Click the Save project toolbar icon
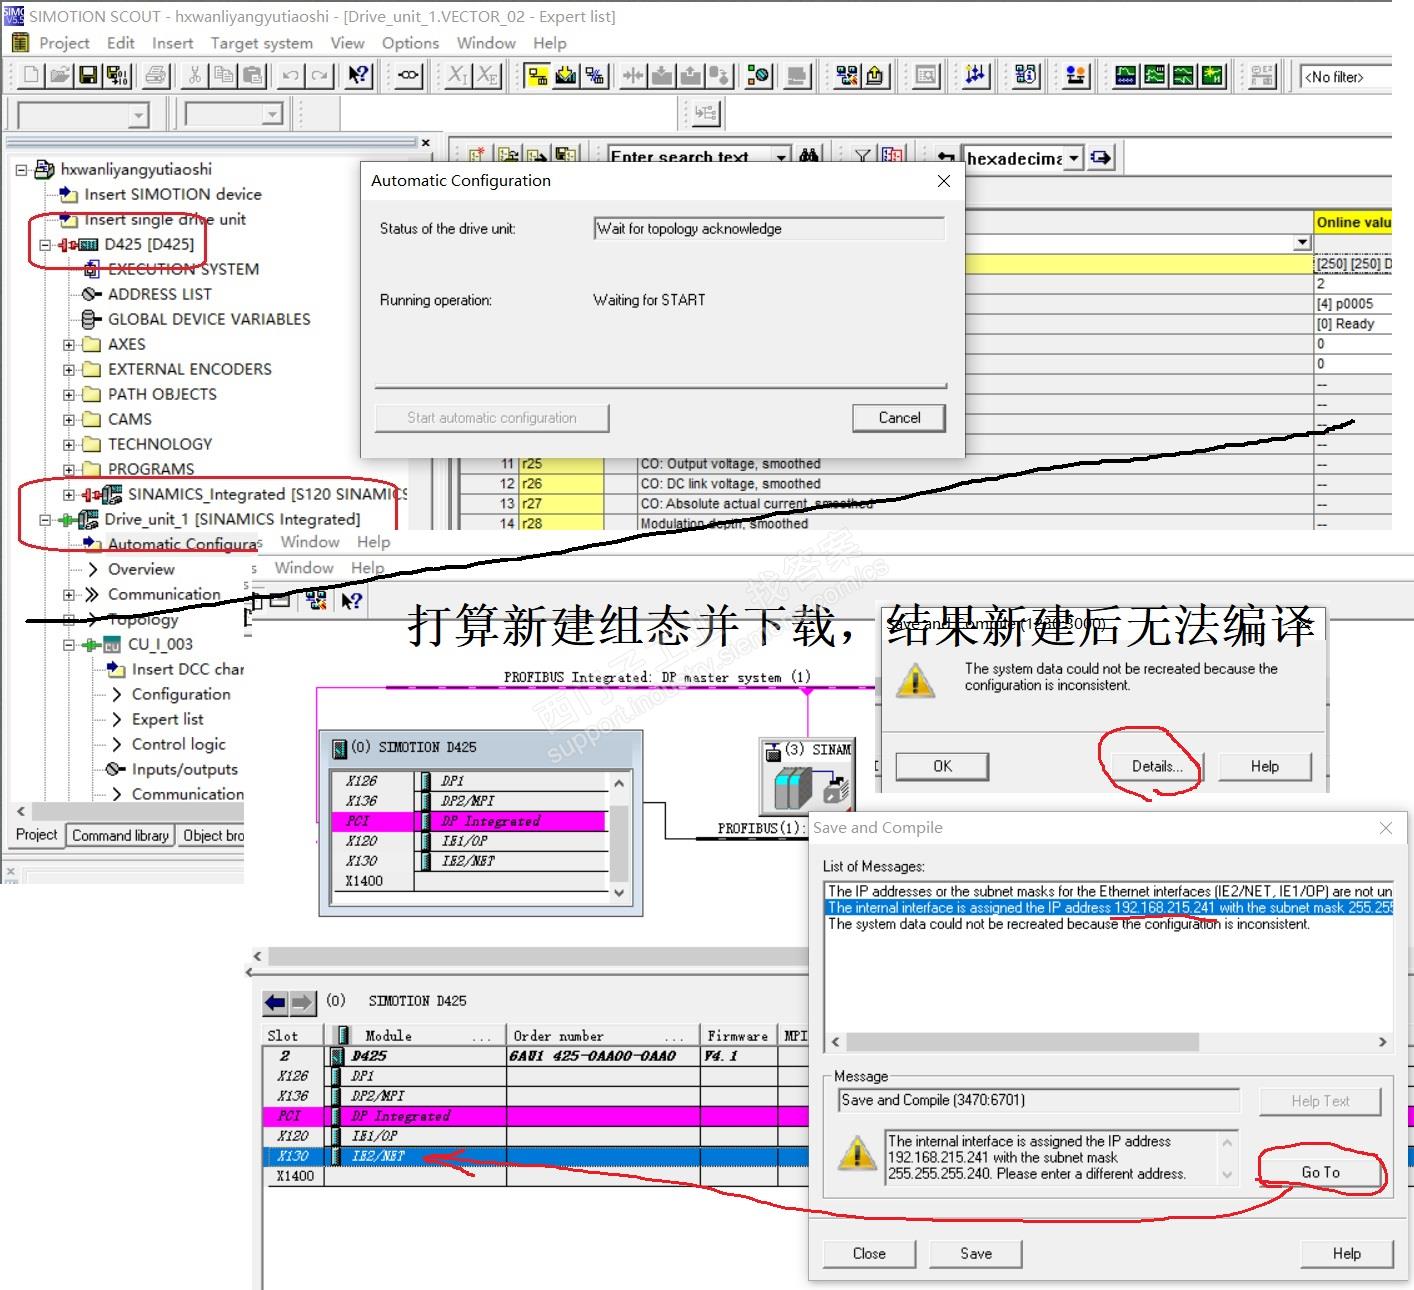Image resolution: width=1414 pixels, height=1290 pixels. point(88,75)
